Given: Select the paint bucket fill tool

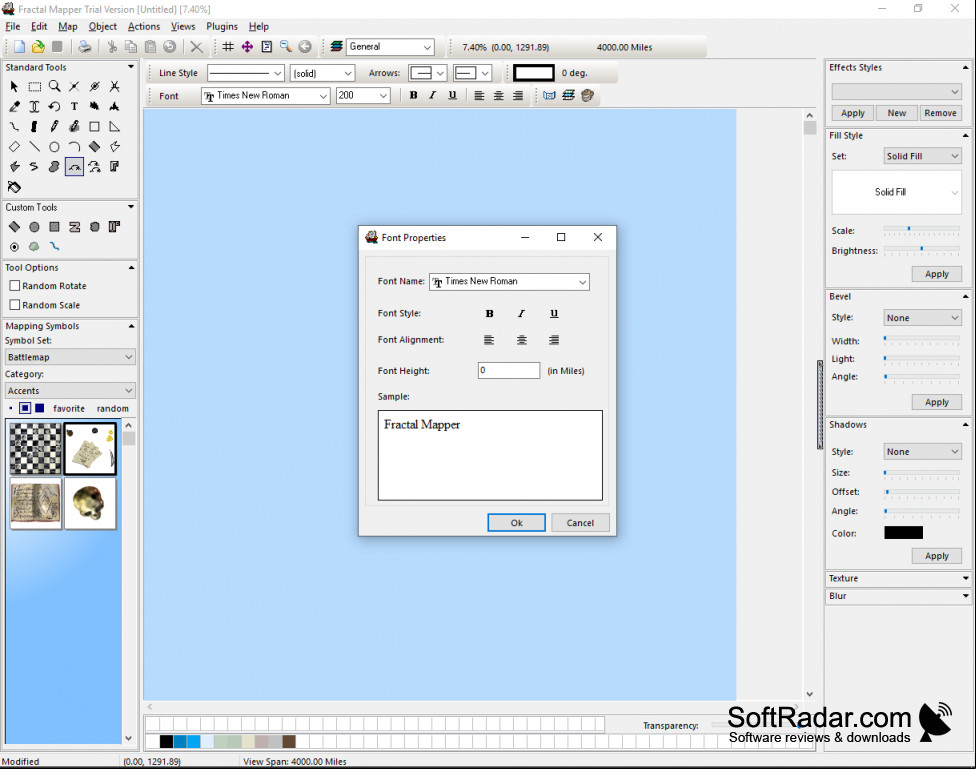Looking at the screenshot, I should pos(14,187).
